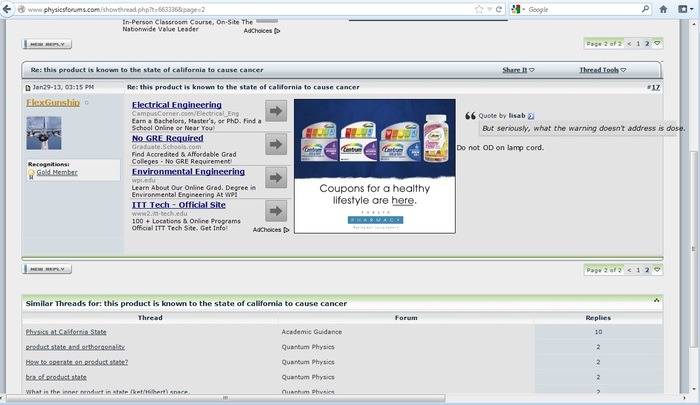The image size is (700, 405).
Task: Go back with the browser back arrow
Action: coord(7,9)
